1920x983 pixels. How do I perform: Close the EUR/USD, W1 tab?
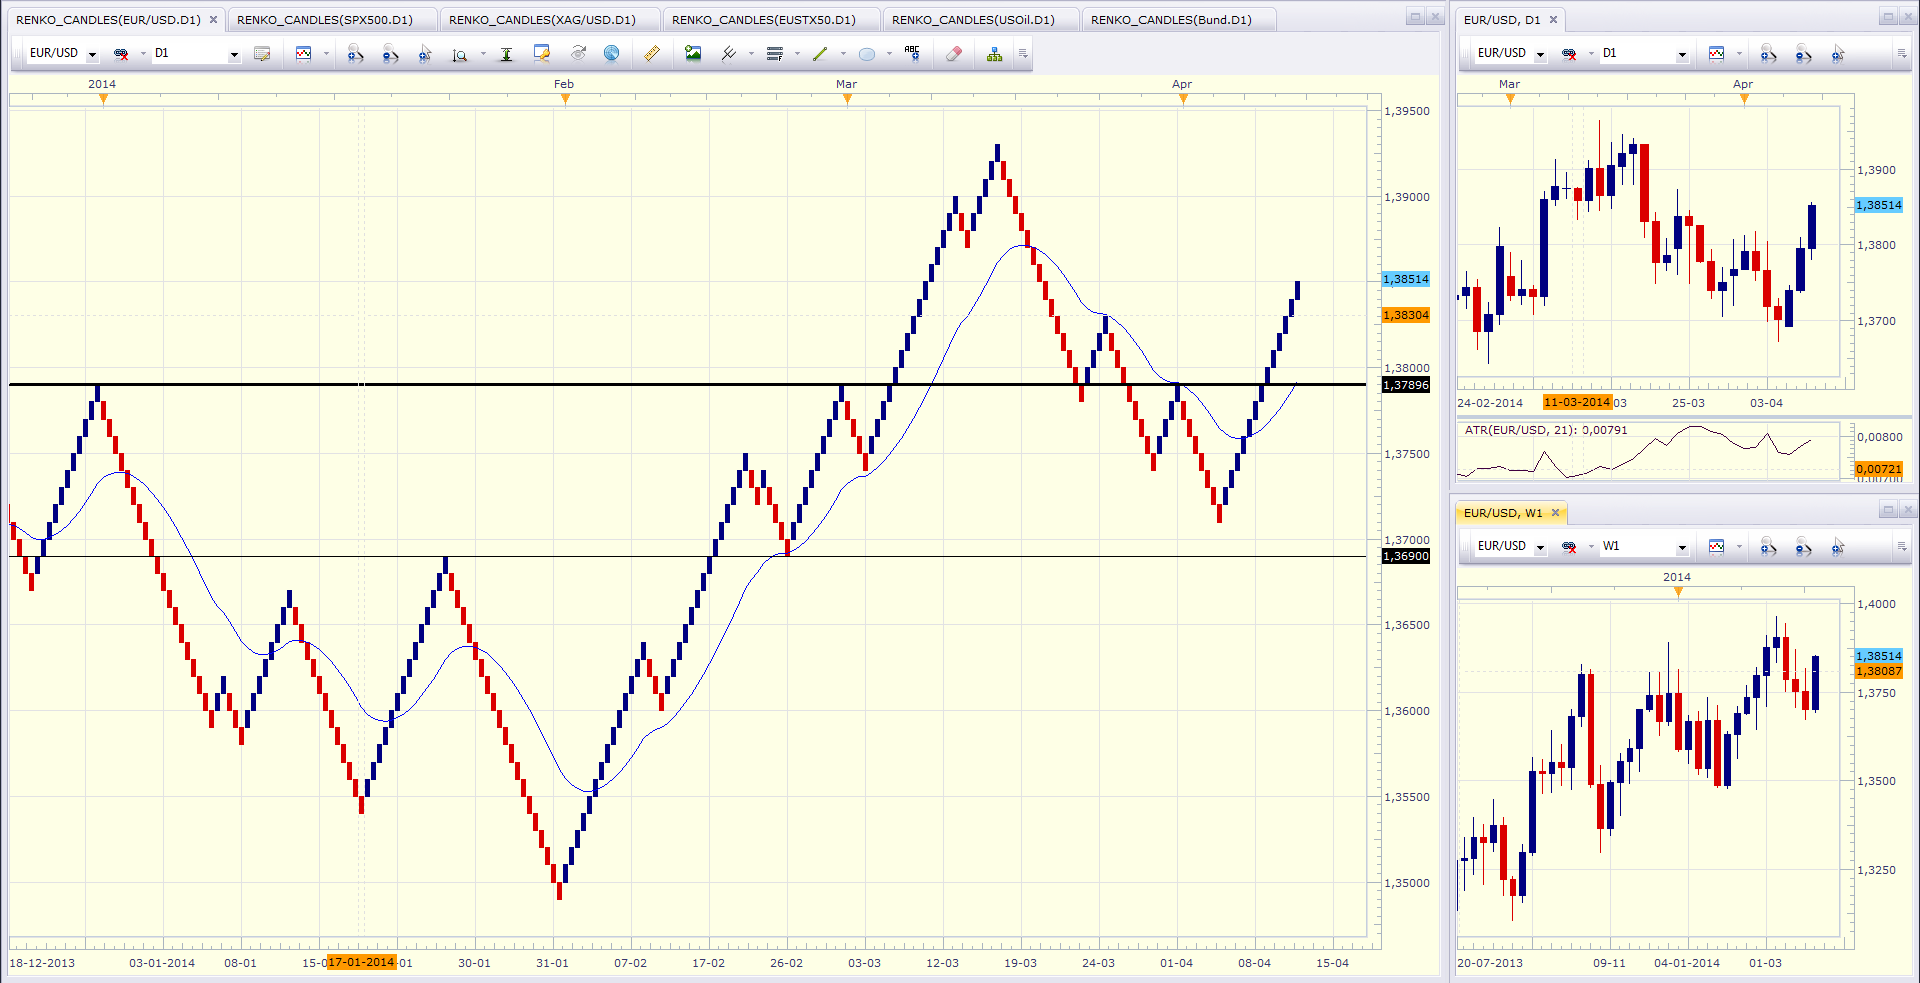tap(1555, 513)
